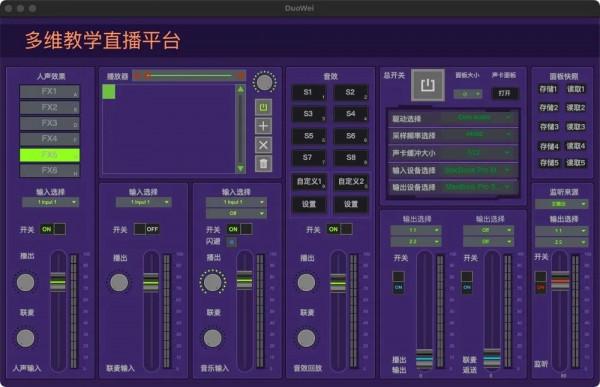Click the 播出 knob in 联麦输入 channel
The image size is (600, 387).
pos(119,282)
